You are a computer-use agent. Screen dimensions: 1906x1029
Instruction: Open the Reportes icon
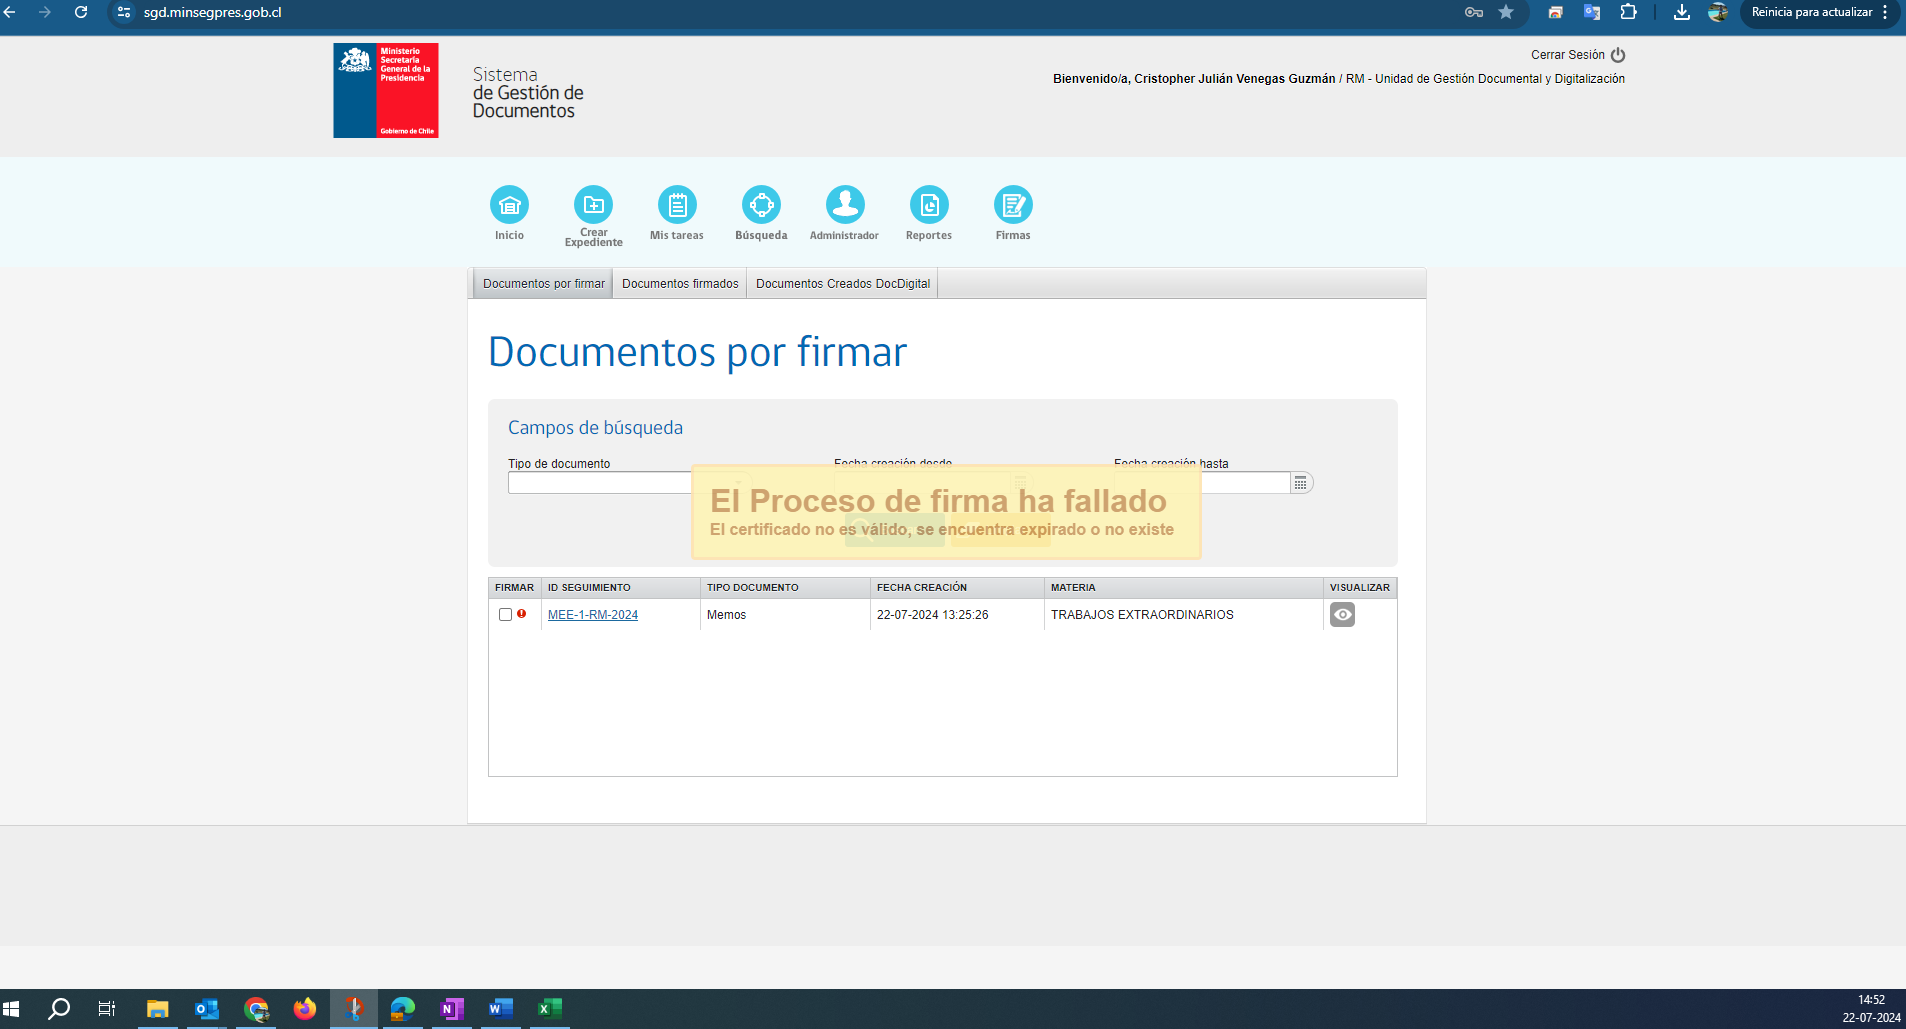[929, 205]
